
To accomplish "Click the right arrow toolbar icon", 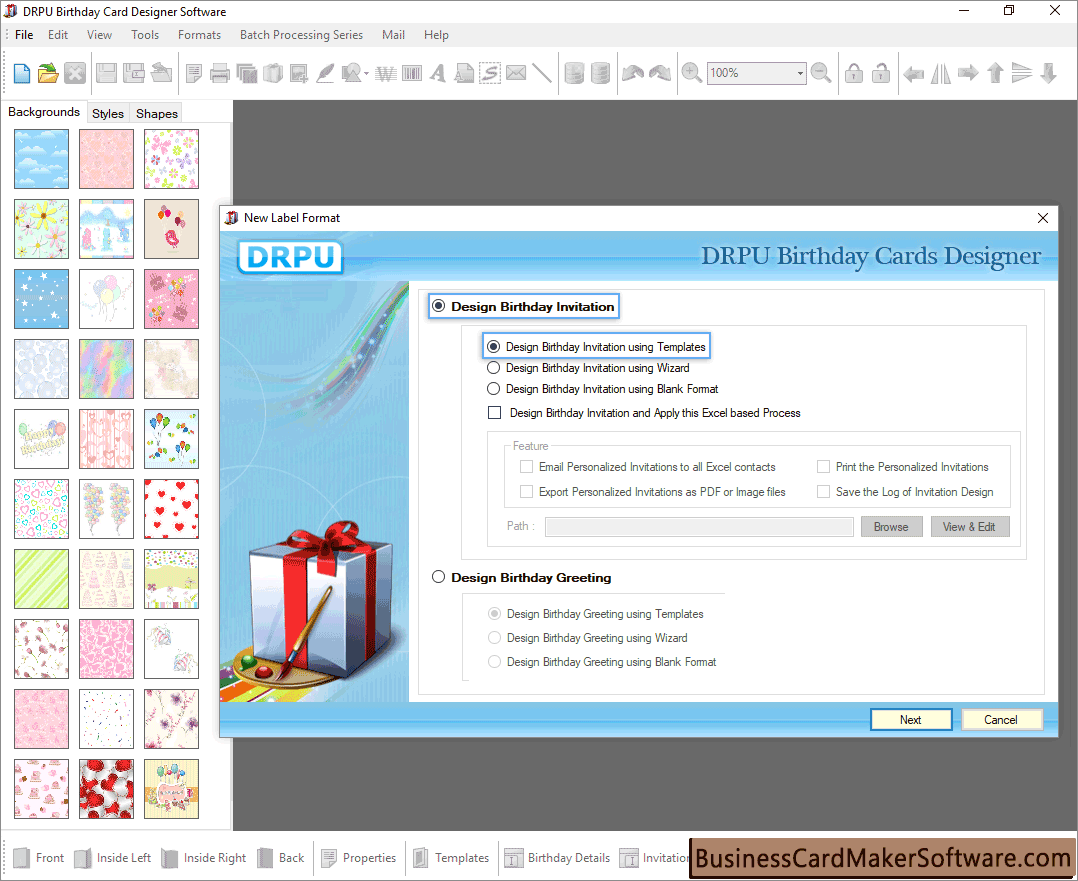I will point(968,73).
